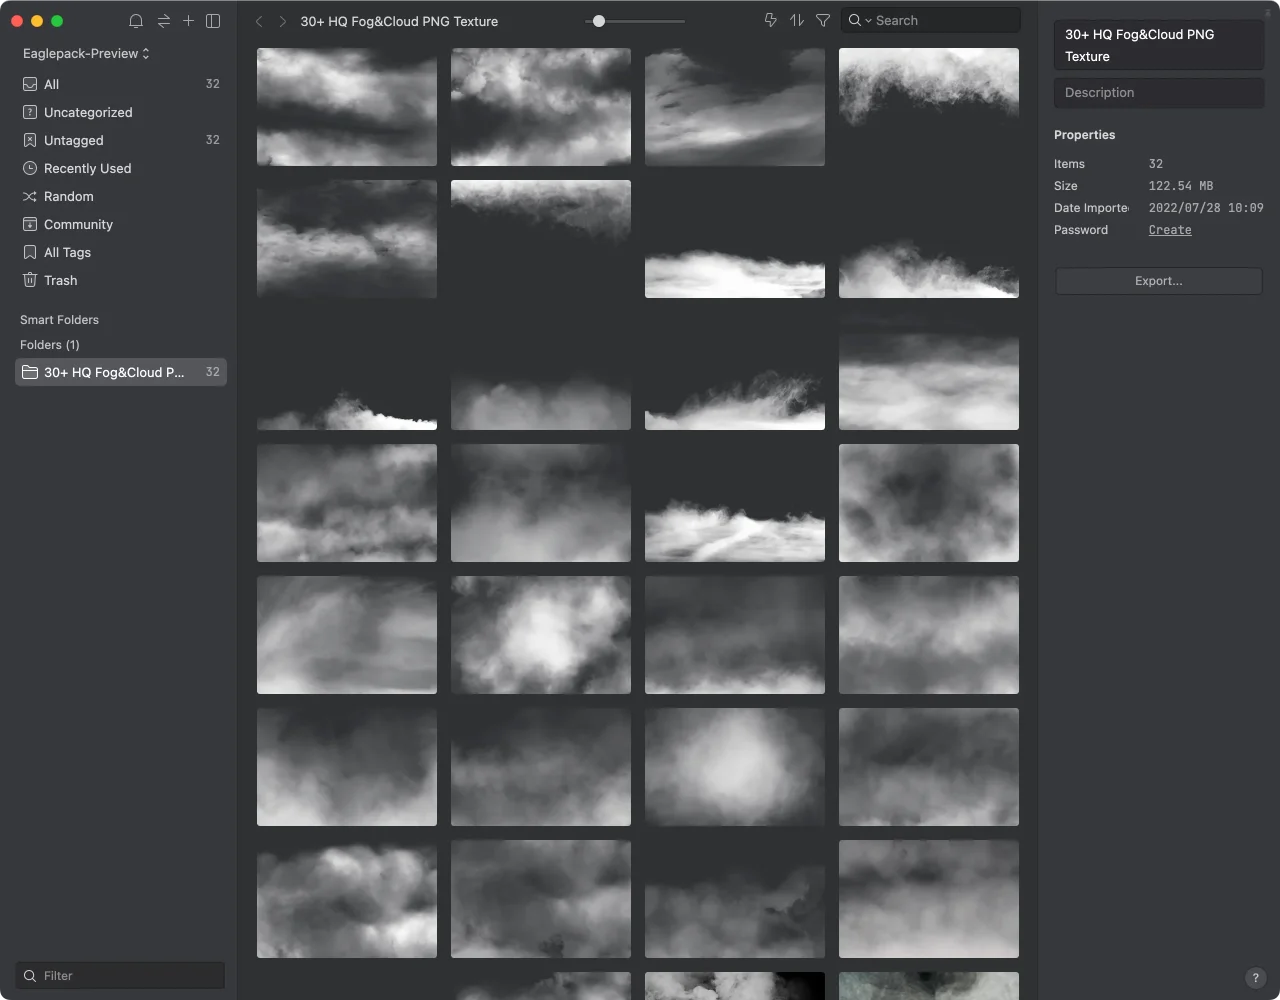Open the Community section
The image size is (1280, 1000).
pos(121,224)
